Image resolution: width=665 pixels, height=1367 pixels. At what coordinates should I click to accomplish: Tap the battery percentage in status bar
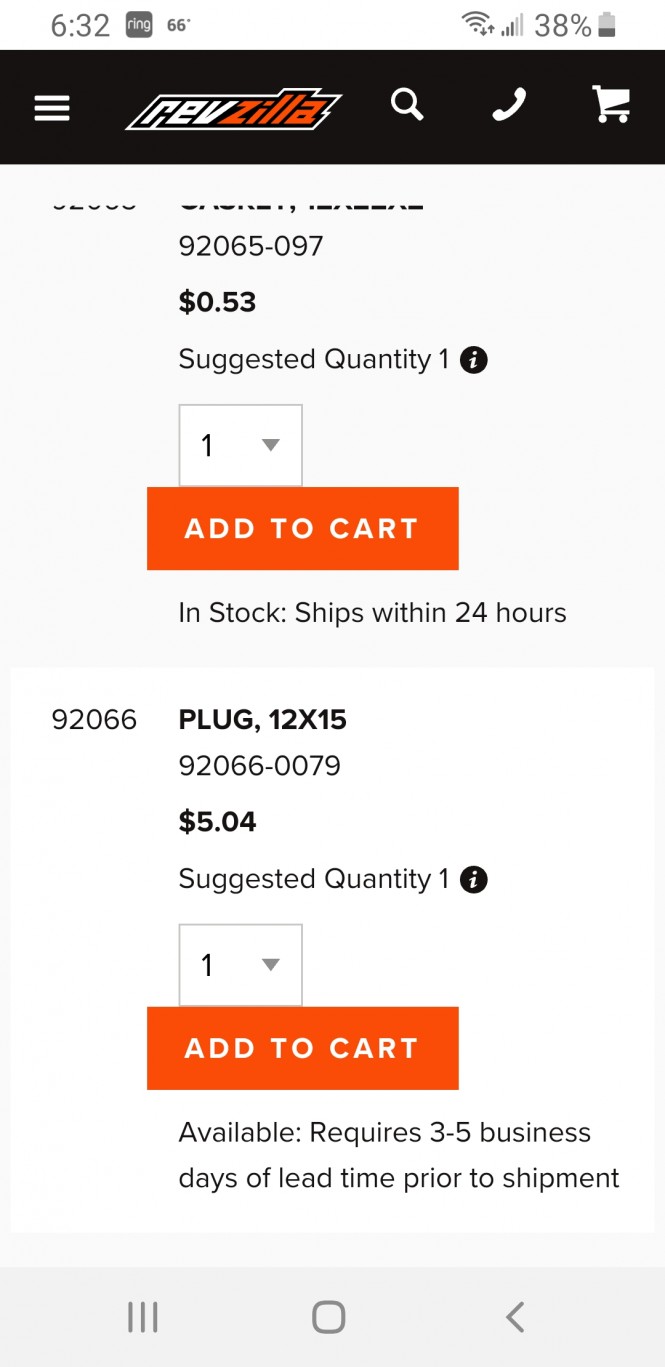point(562,26)
